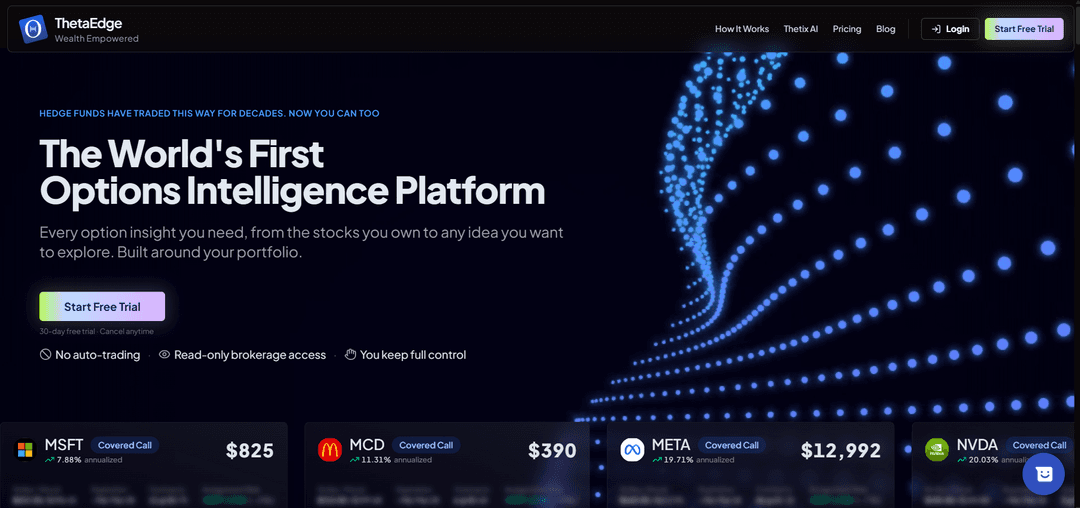The height and width of the screenshot is (508, 1080).
Task: Click the trend-up arrow on MCD card
Action: 353,460
